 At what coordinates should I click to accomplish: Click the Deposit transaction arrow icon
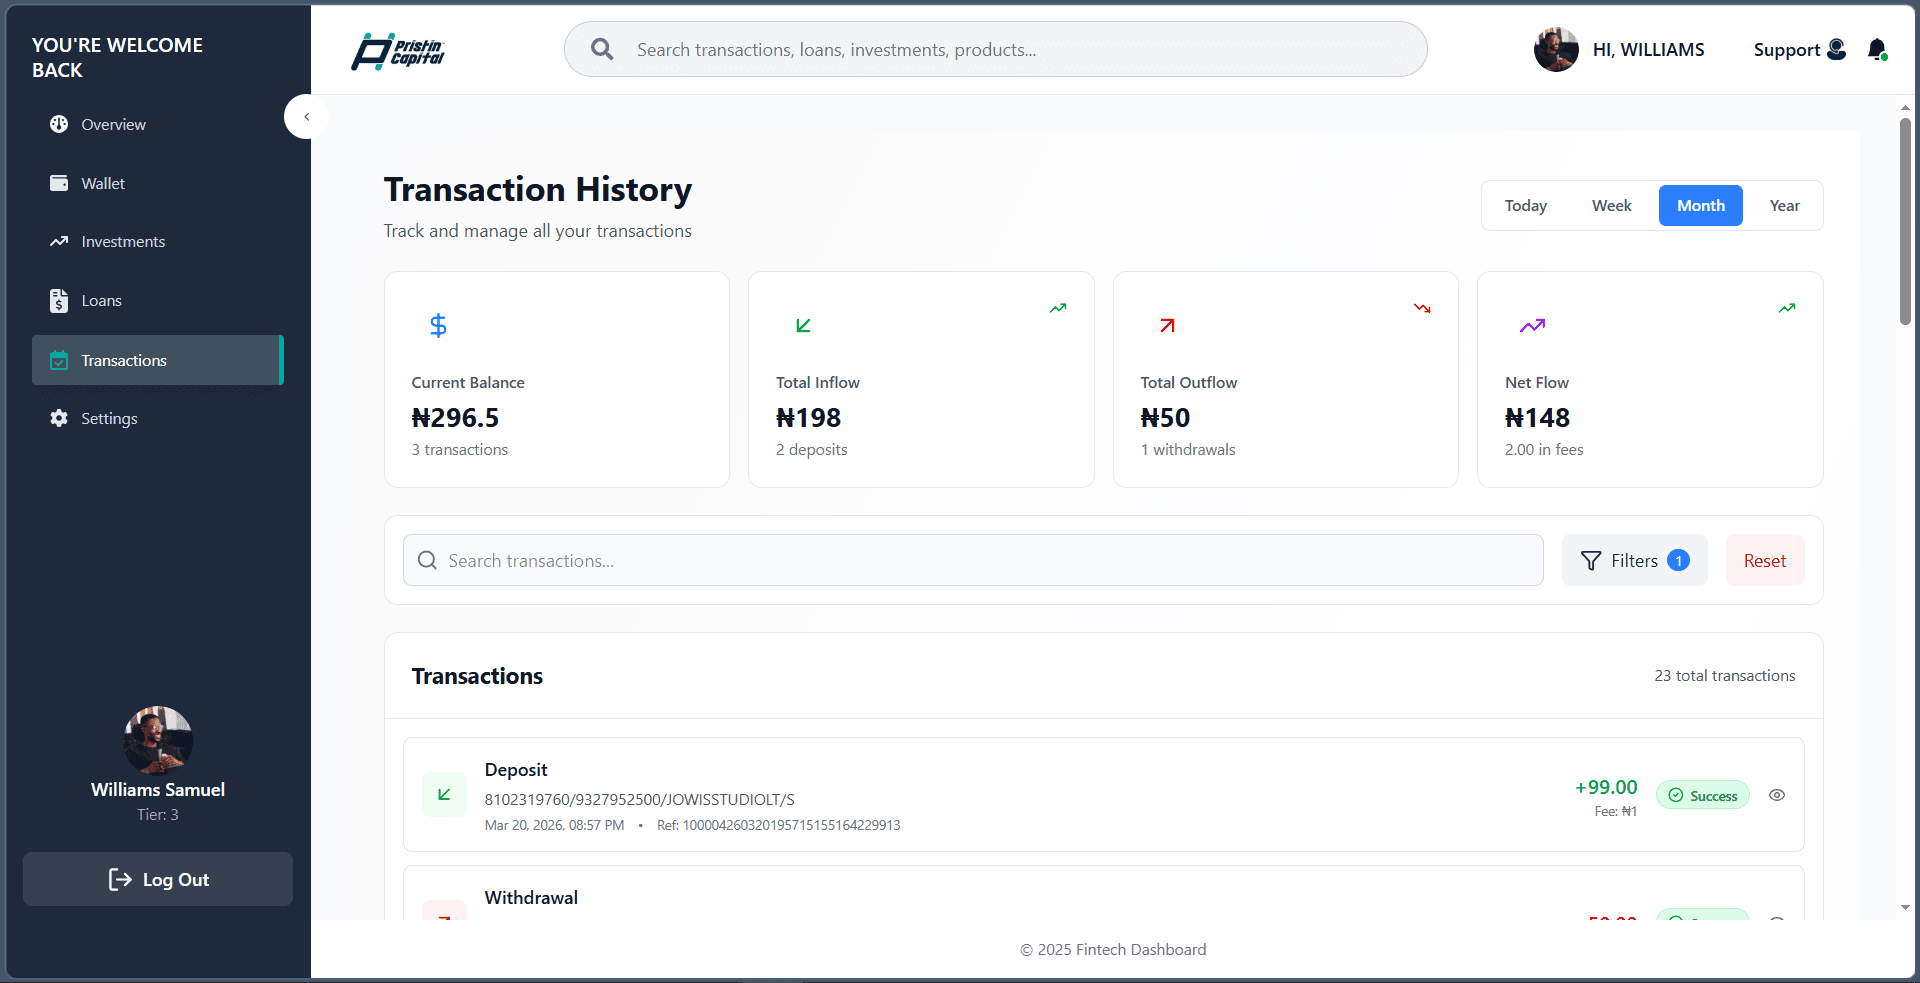tap(444, 794)
